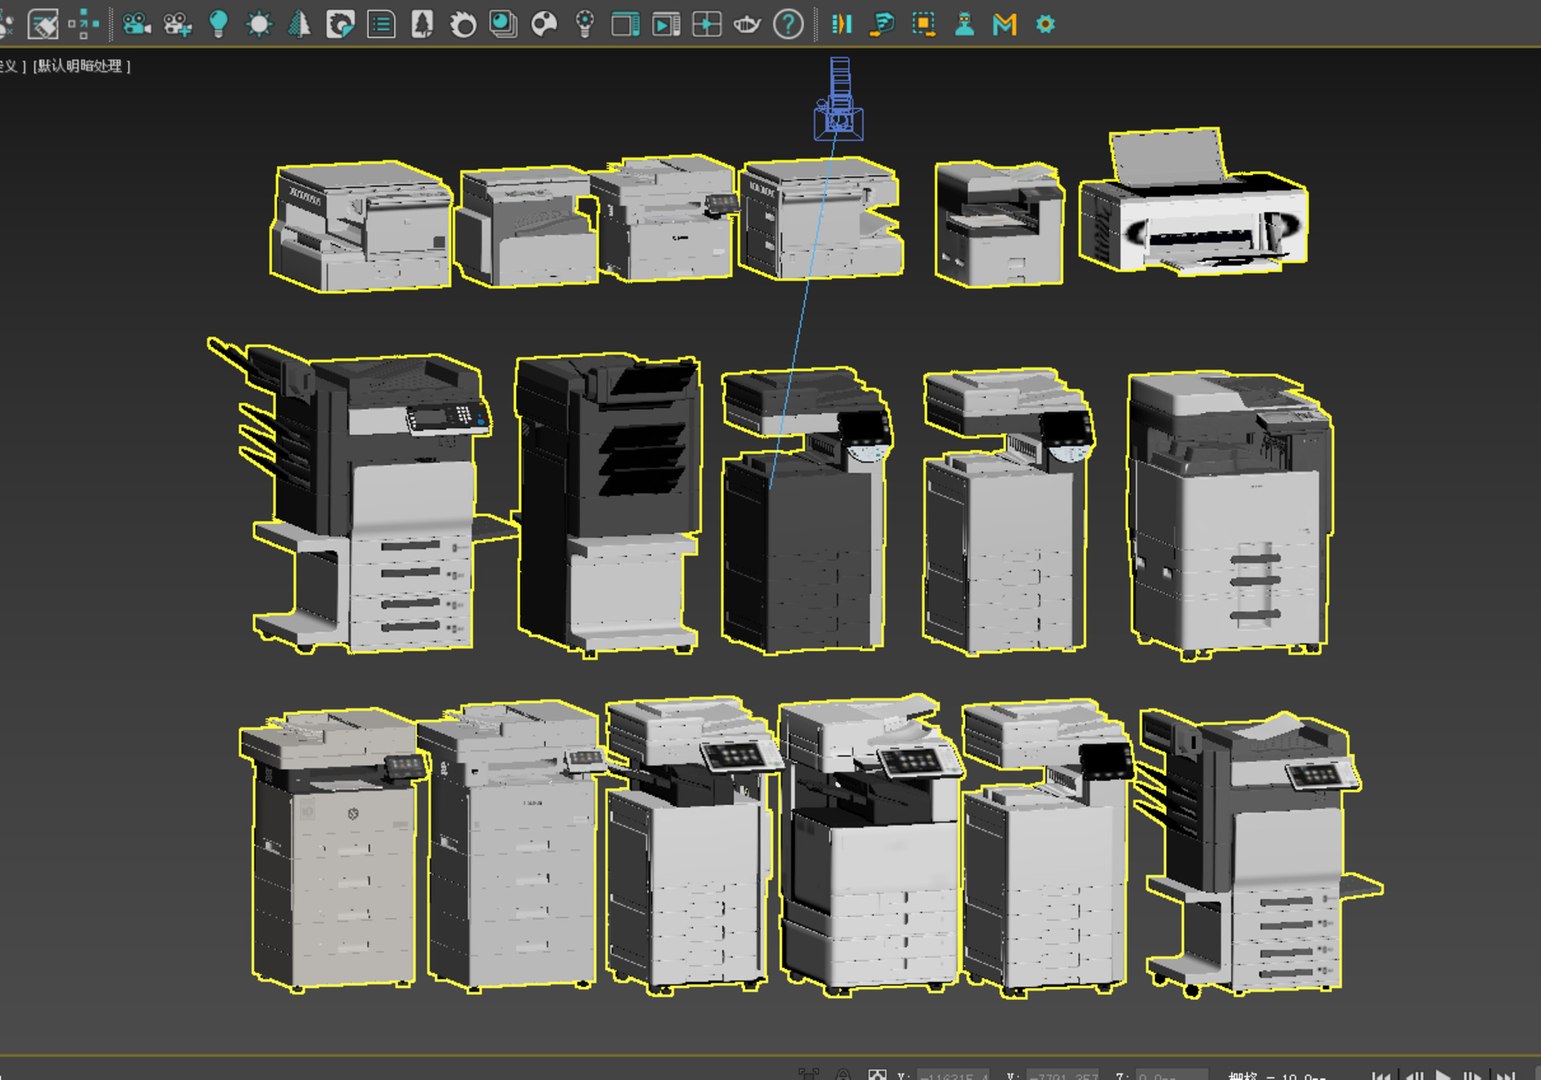
Task: Open settings with the orange gear icon
Action: 1046,24
